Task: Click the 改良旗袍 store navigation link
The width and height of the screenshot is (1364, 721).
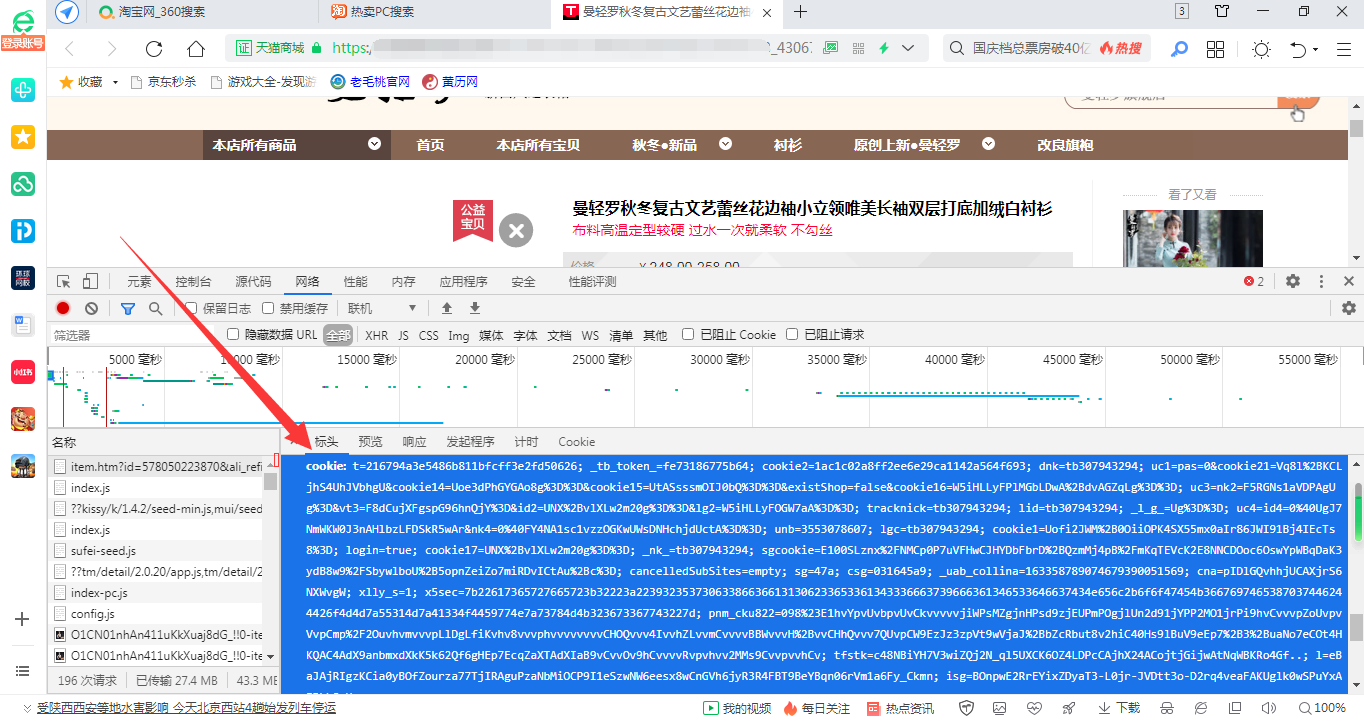Action: [x=1065, y=145]
